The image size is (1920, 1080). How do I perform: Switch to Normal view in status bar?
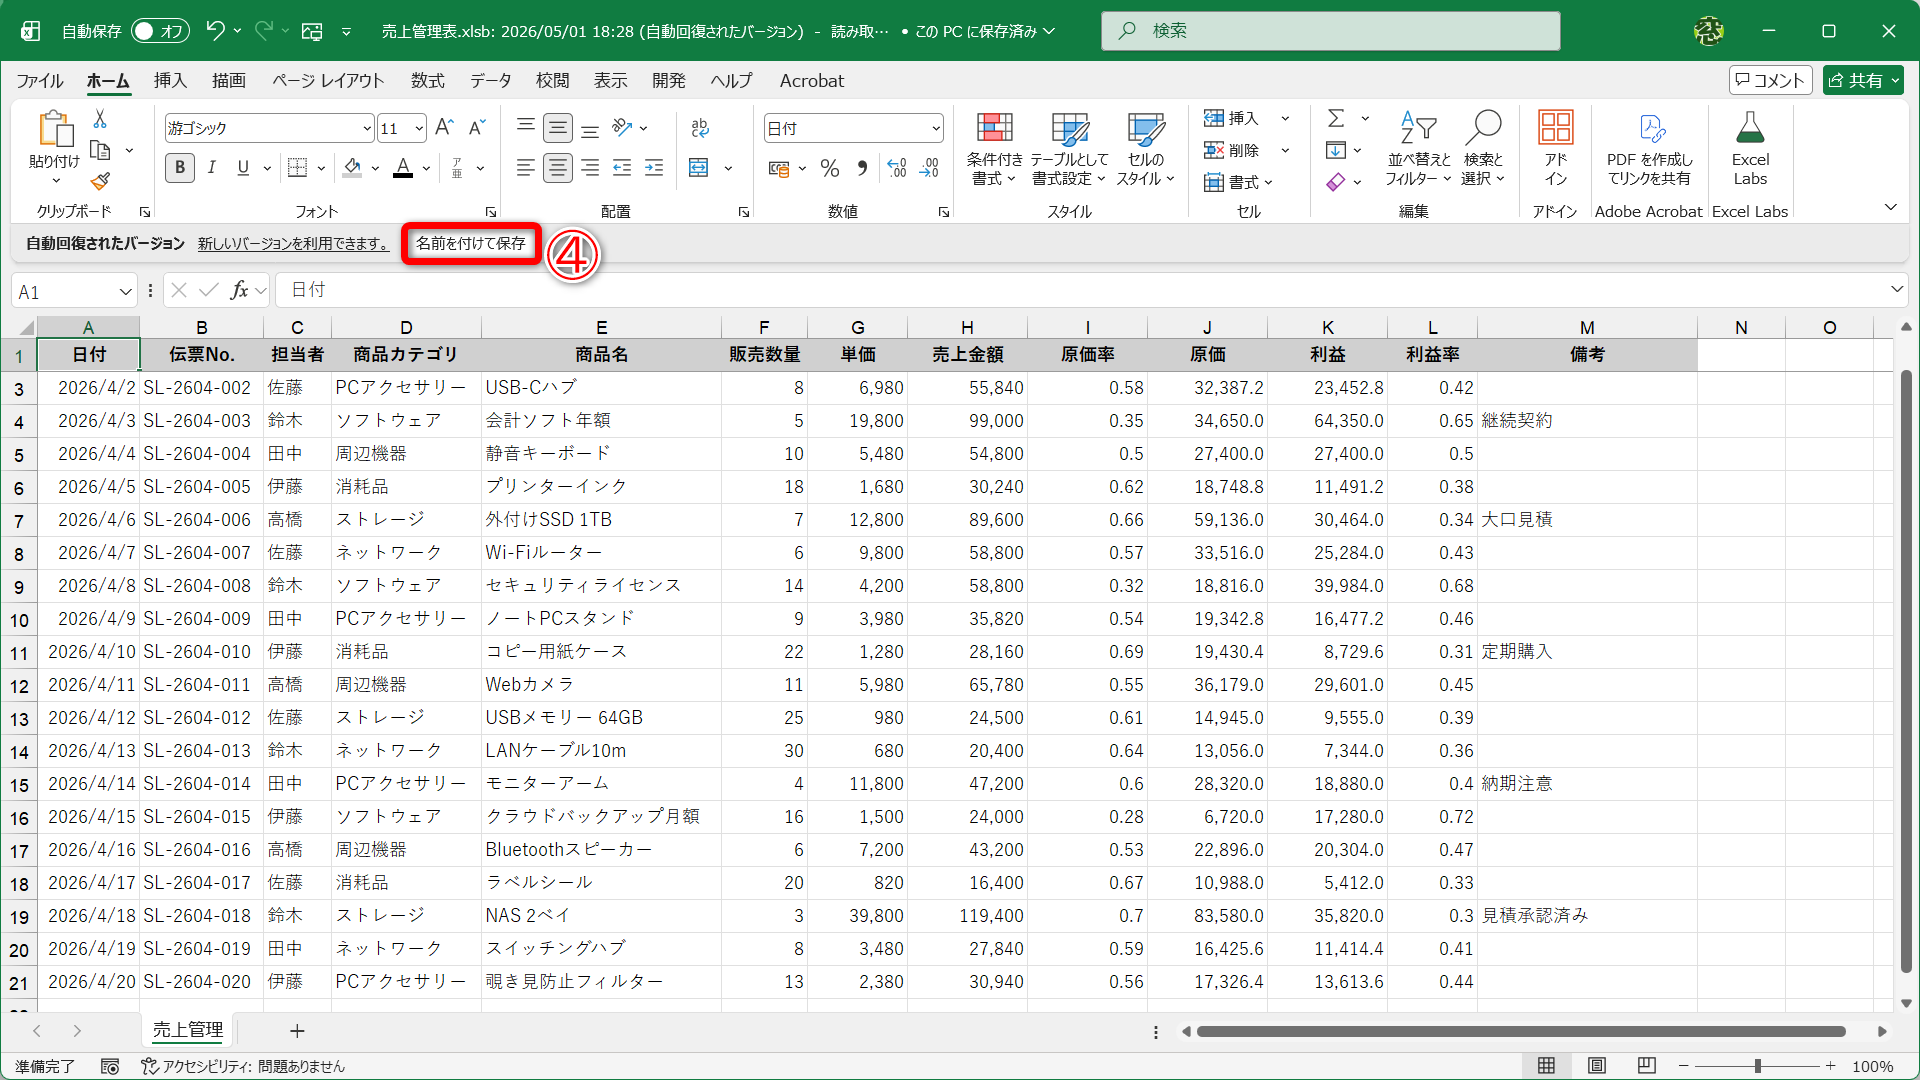click(1546, 1066)
